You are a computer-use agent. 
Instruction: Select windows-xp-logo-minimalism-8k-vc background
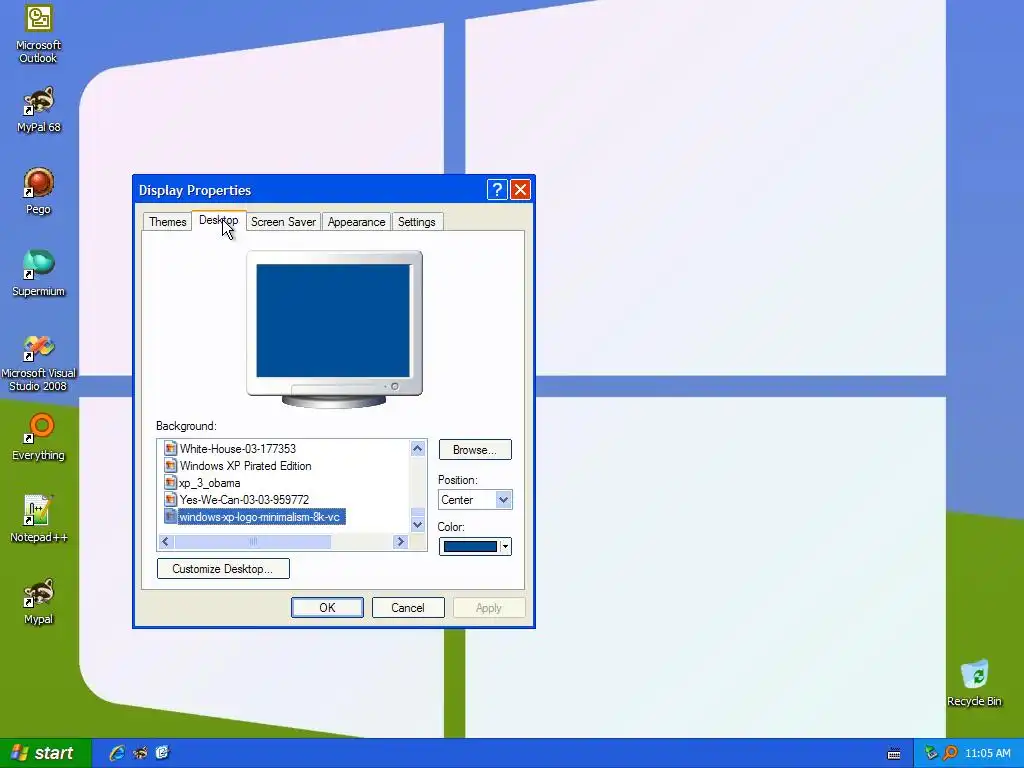point(260,517)
